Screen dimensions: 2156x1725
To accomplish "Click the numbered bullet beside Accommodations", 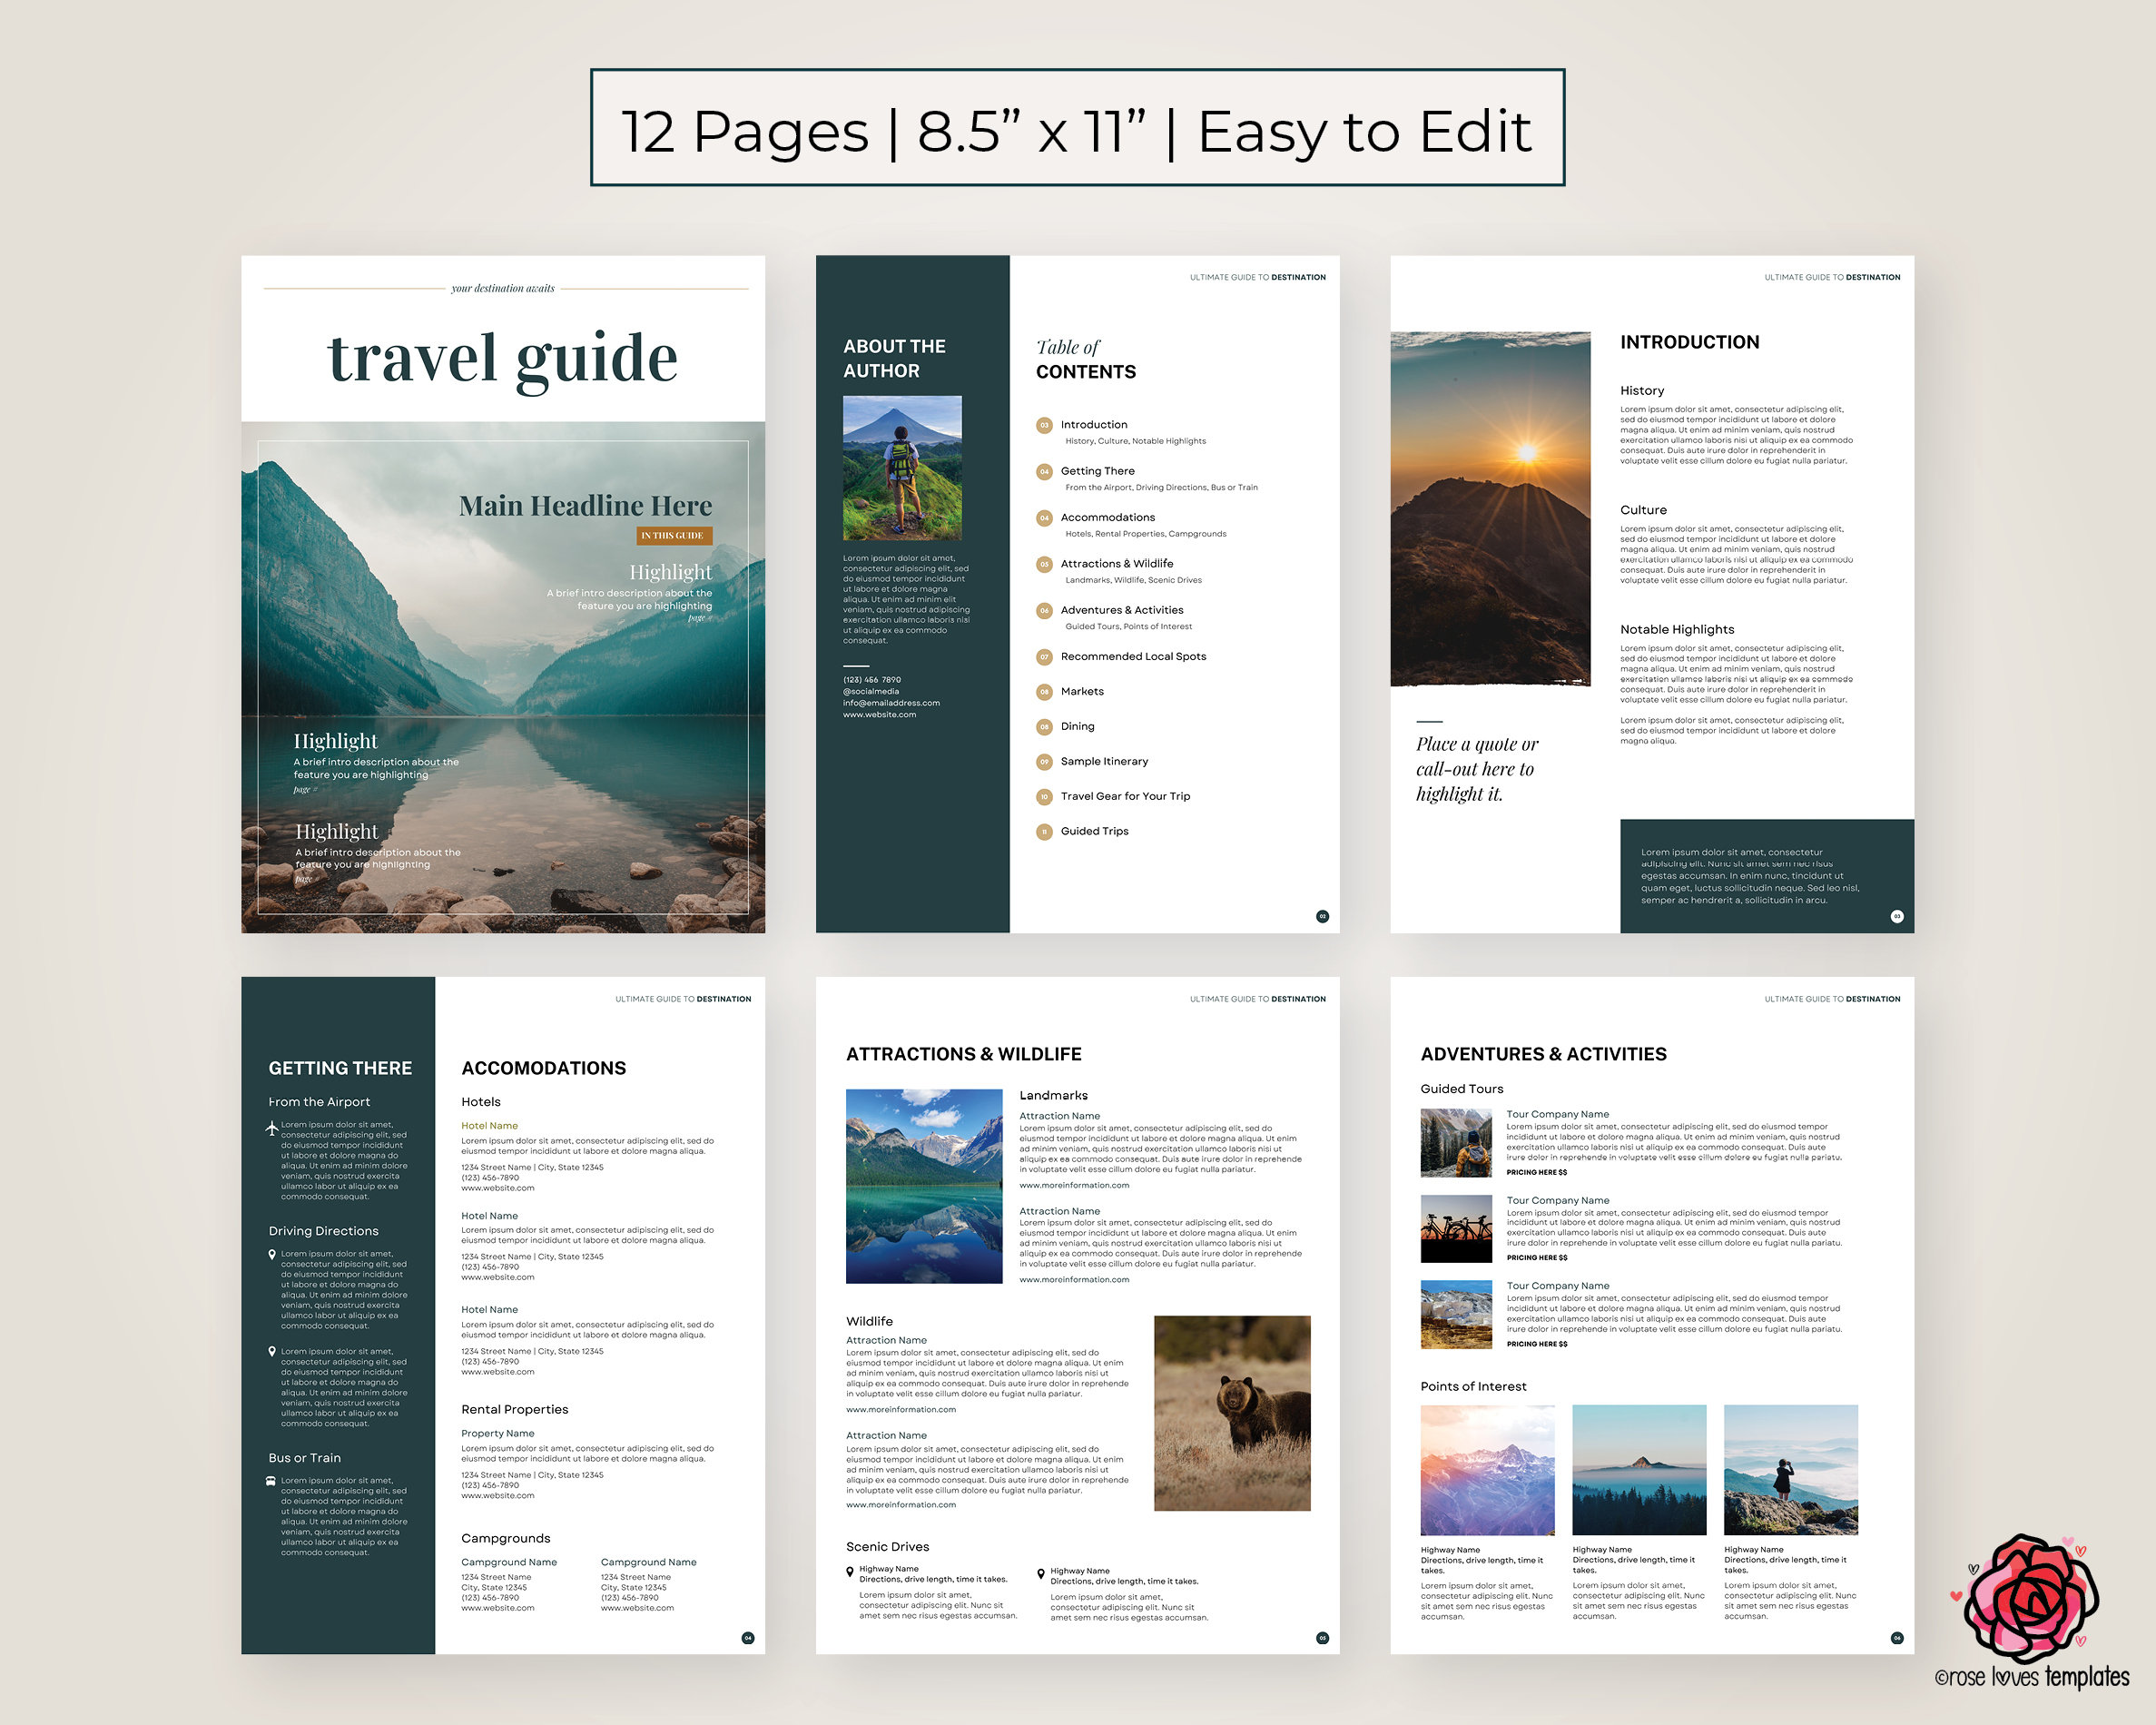I will click(1044, 518).
